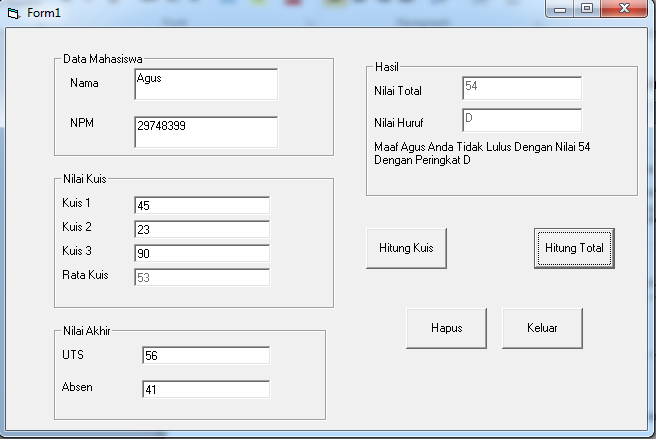Click the Form1 window icon in title bar
Screen dimensions: 656x439
coord(13,13)
